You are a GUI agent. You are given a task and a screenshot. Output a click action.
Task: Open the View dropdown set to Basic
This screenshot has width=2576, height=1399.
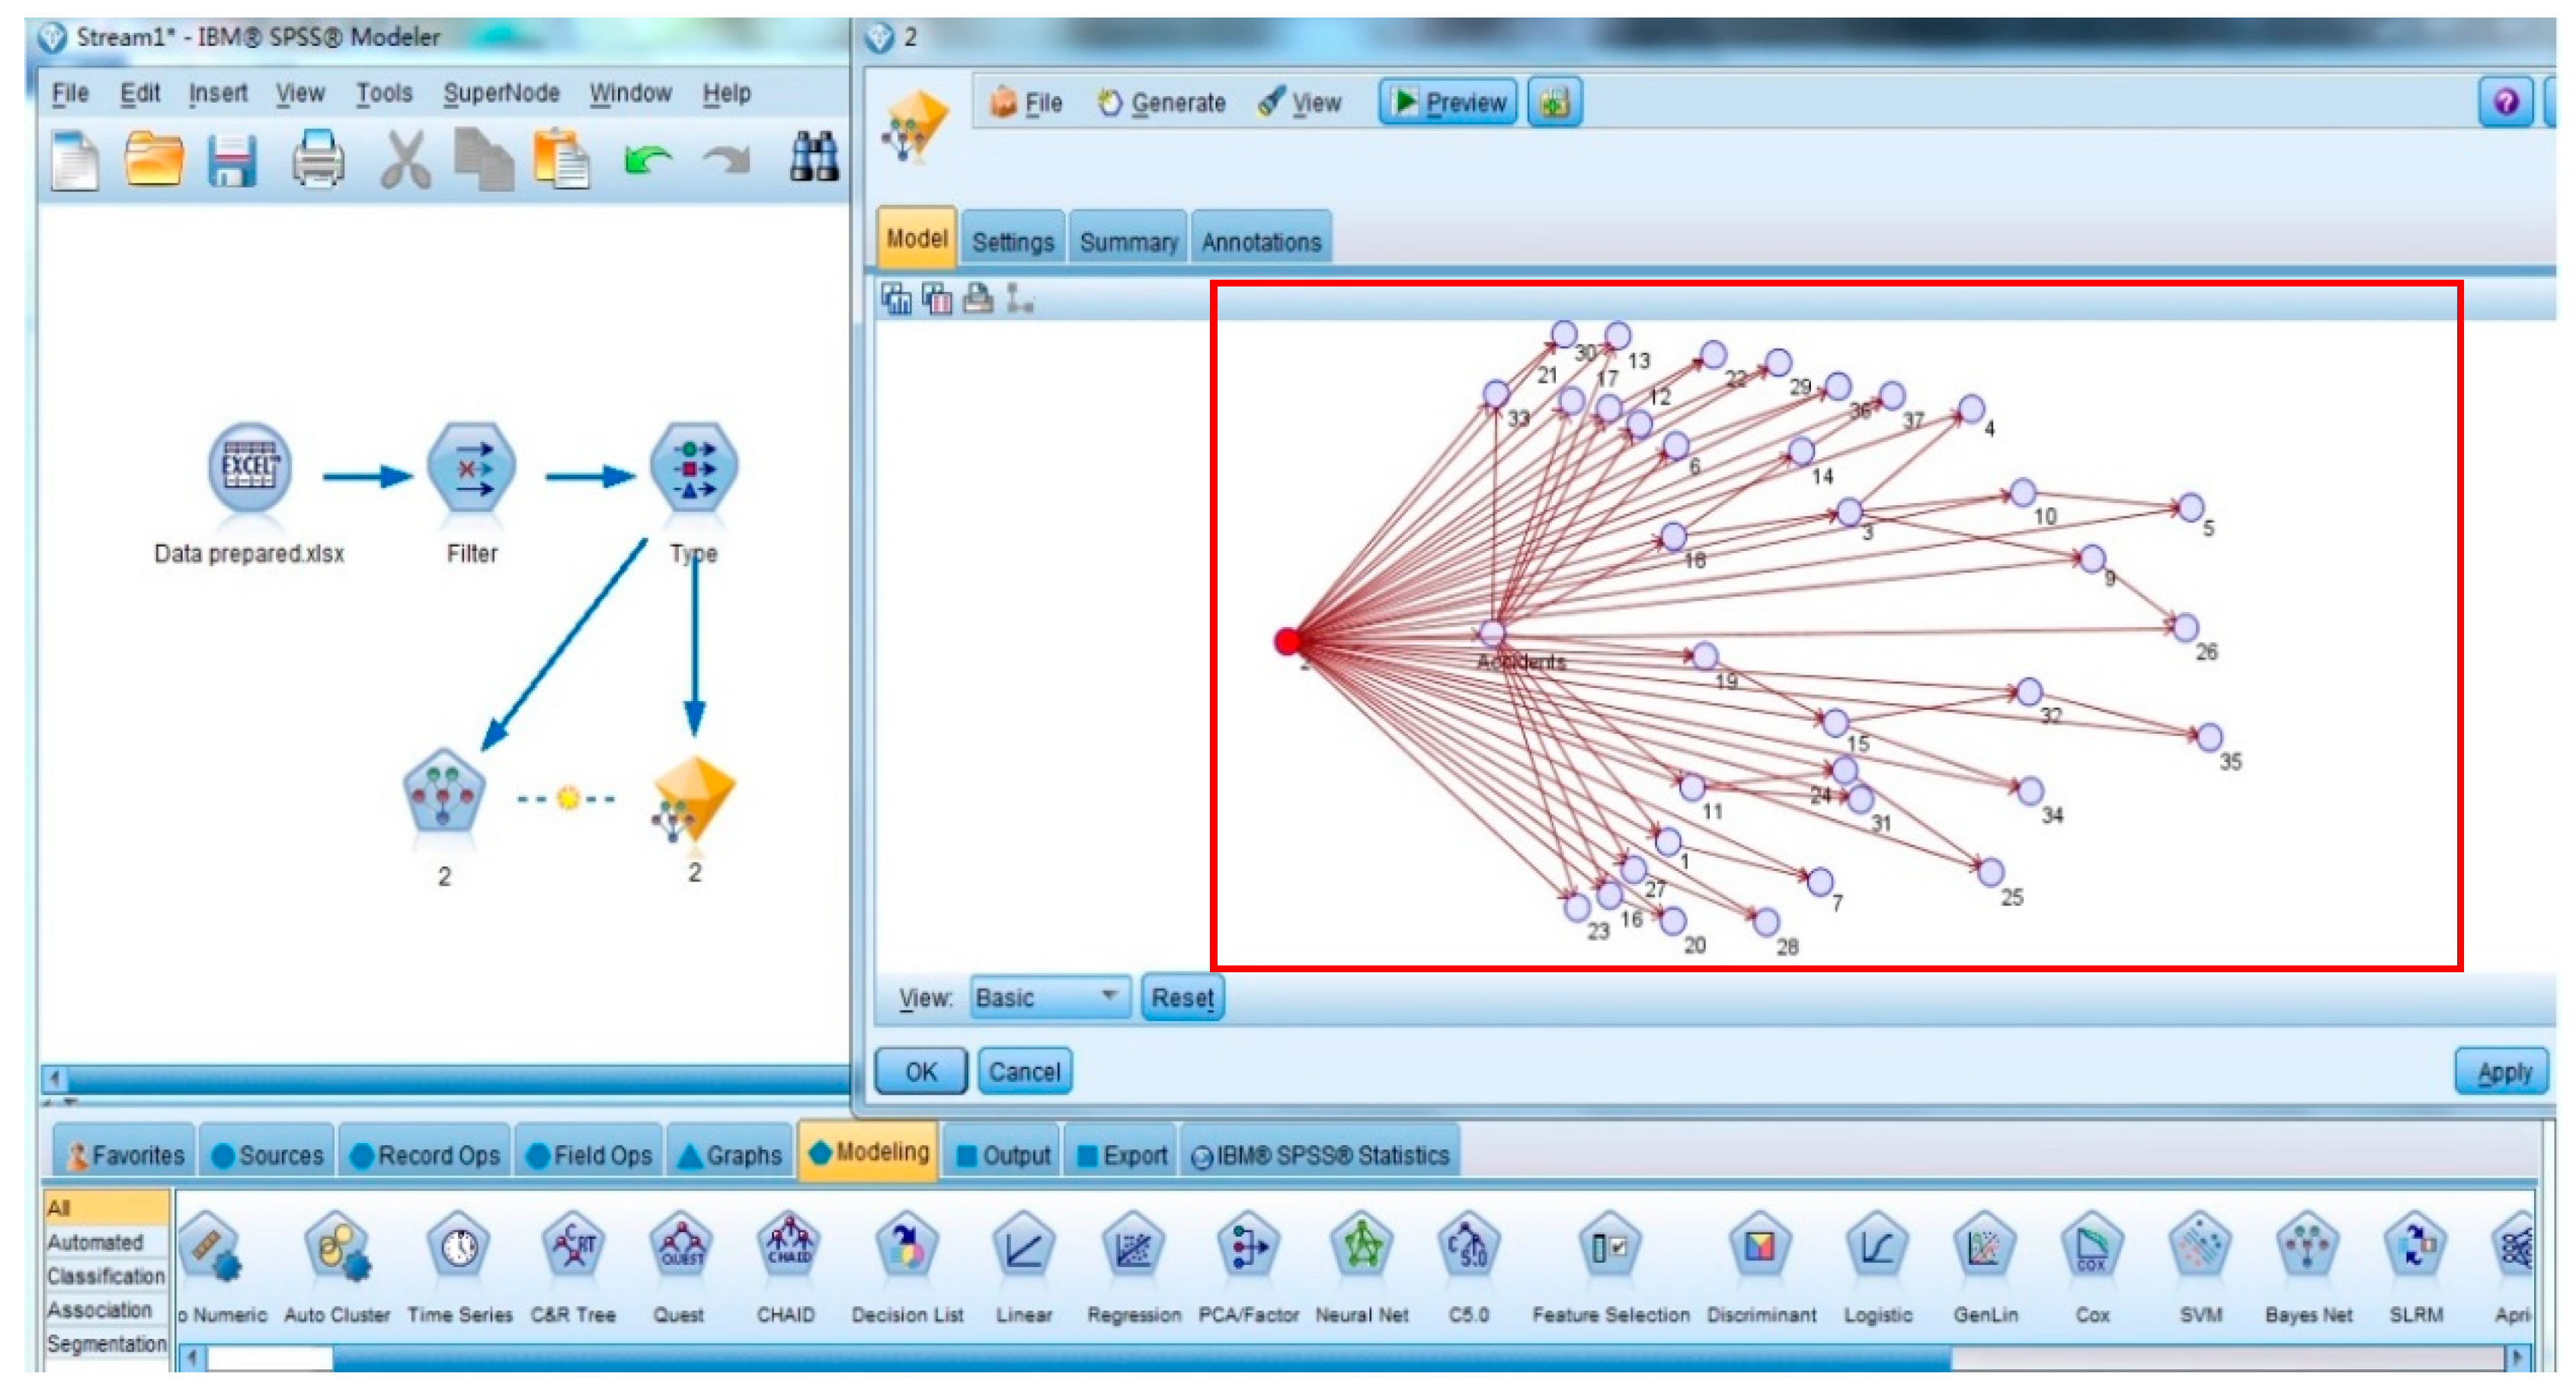(1048, 998)
